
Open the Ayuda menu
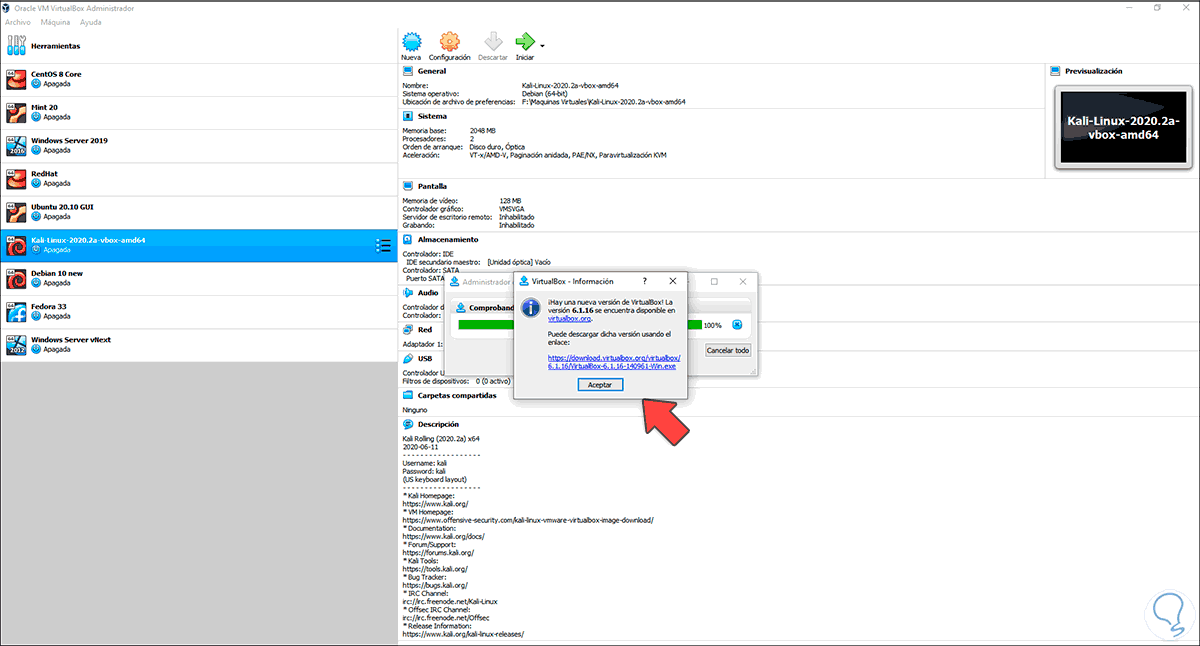(x=90, y=21)
